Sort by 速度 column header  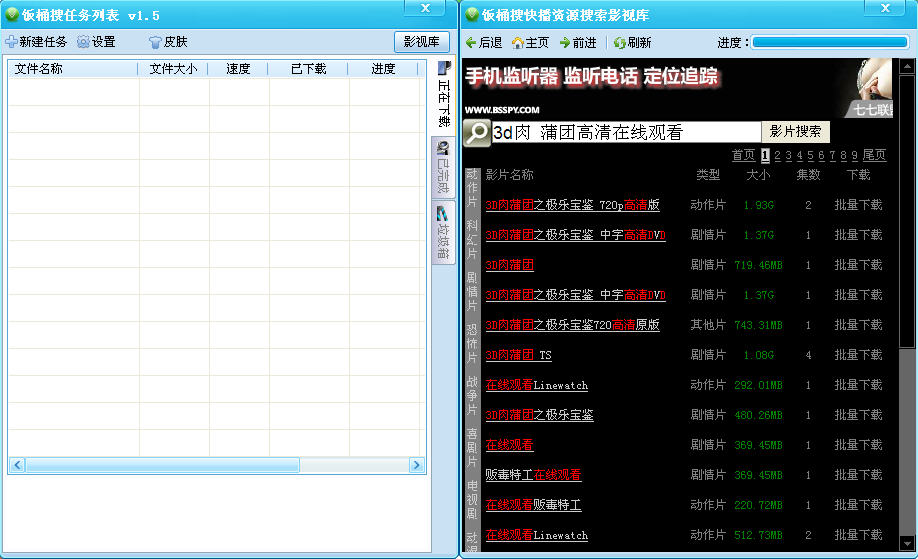238,69
